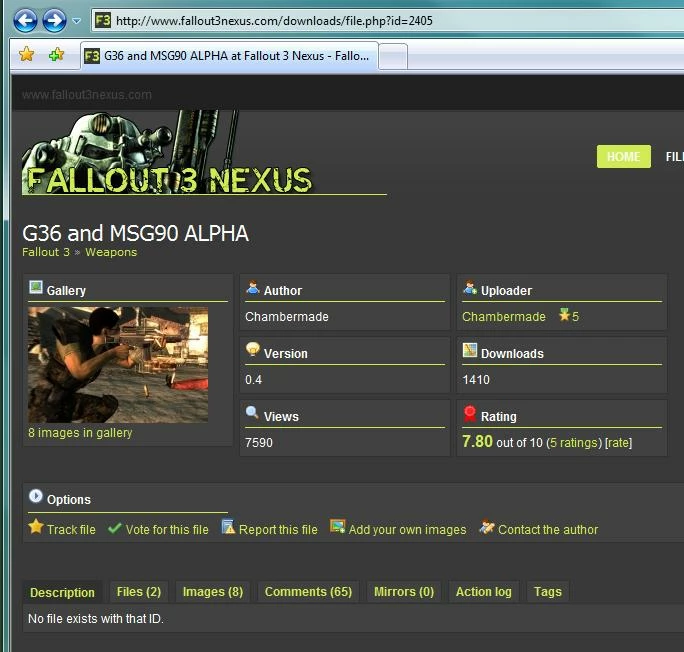Select the G36 and MSG90 ALPHA browser tab

pyautogui.click(x=229, y=56)
